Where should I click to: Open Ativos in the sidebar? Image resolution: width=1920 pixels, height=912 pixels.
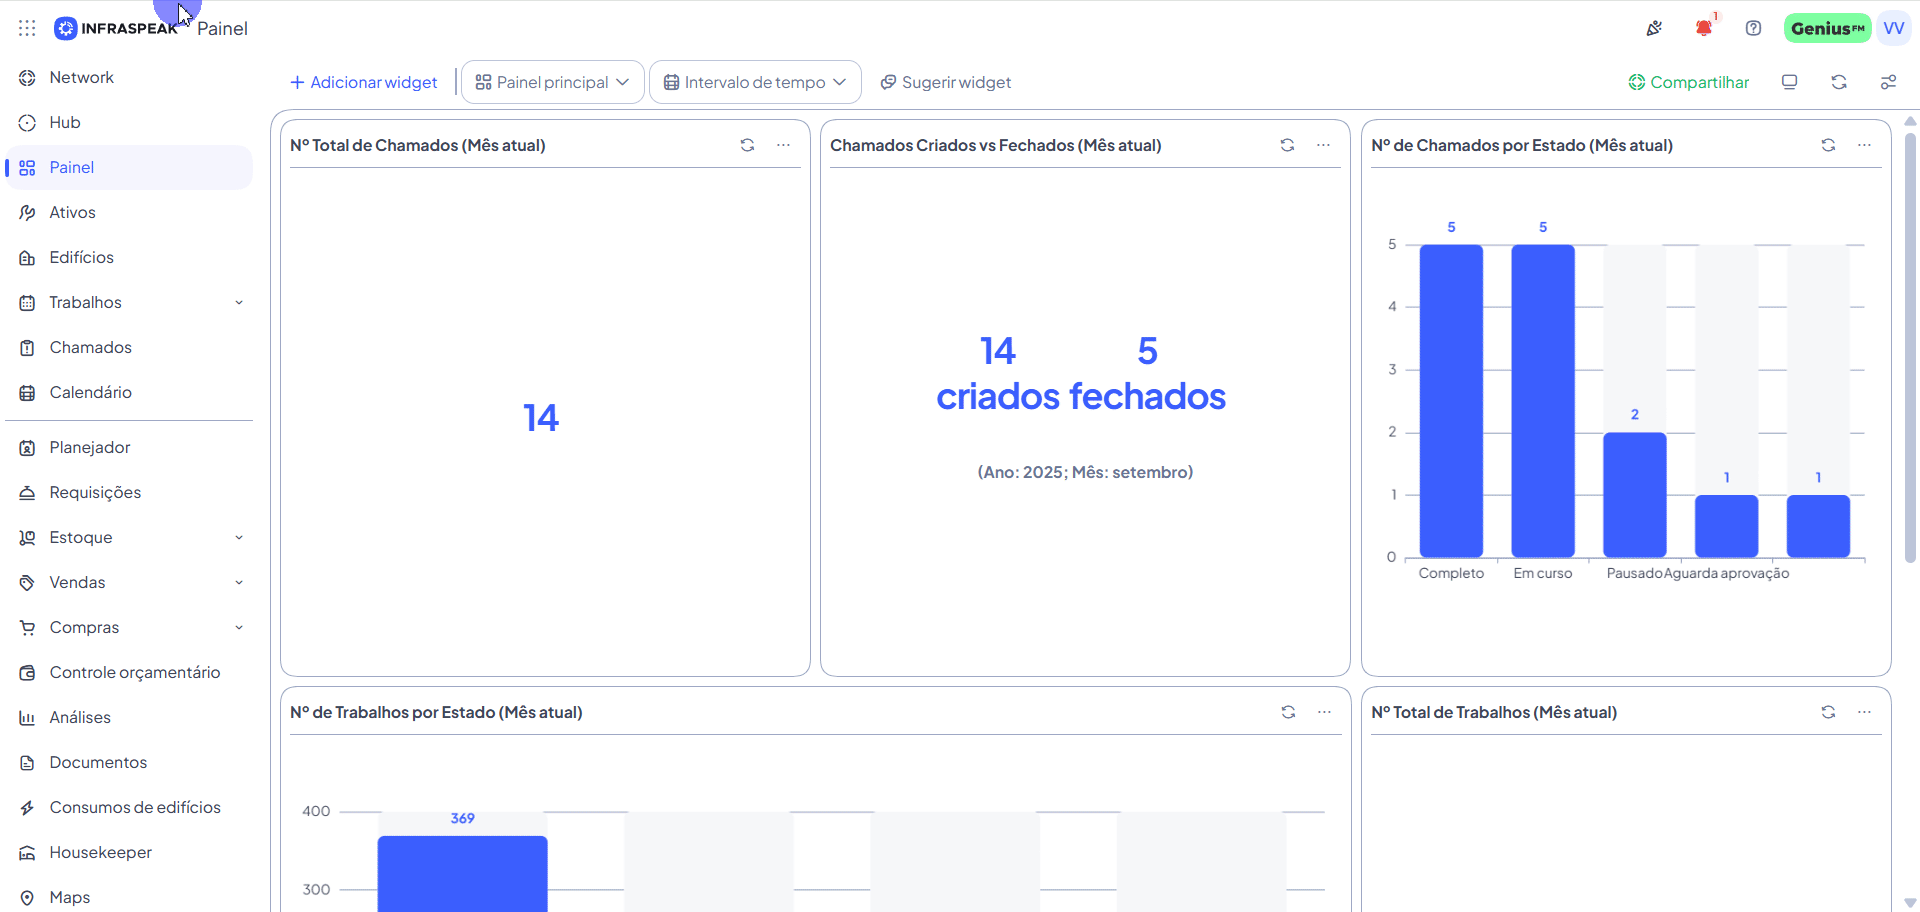129,212
